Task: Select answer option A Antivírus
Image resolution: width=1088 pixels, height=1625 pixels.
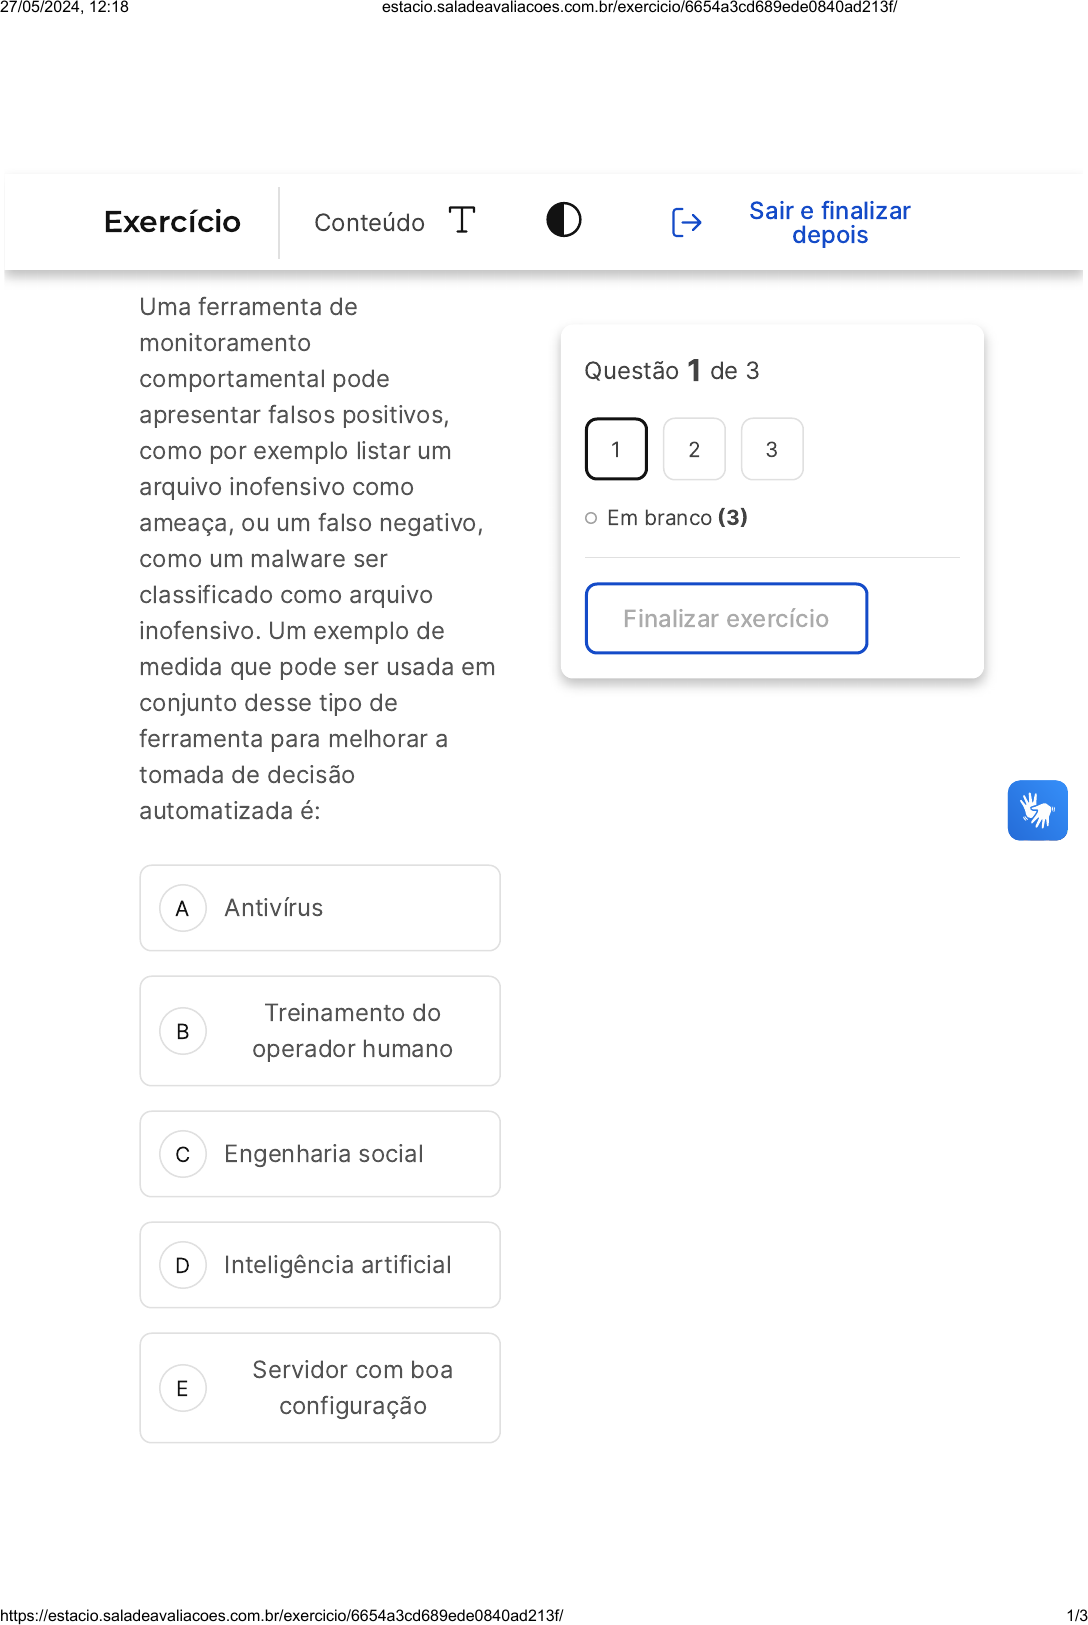Action: (x=320, y=908)
